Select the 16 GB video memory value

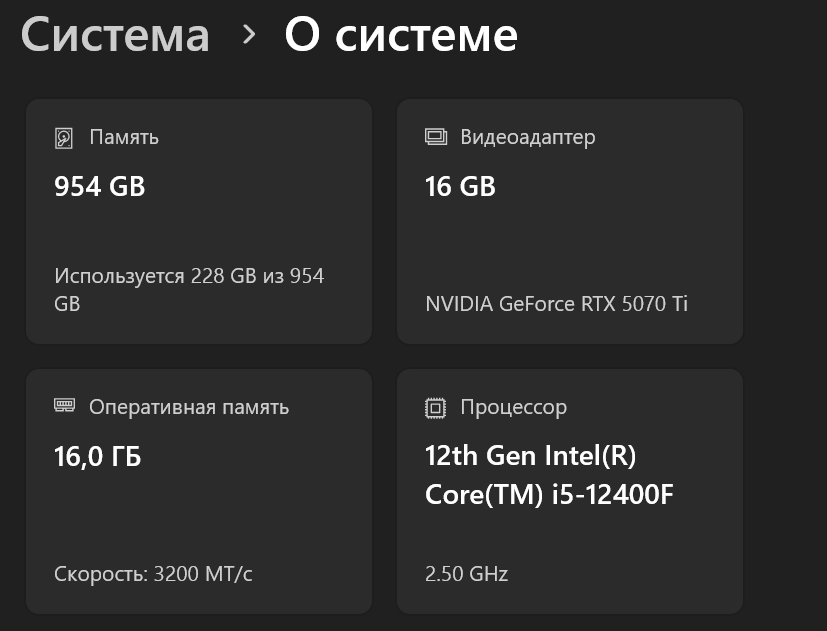pyautogui.click(x=460, y=187)
